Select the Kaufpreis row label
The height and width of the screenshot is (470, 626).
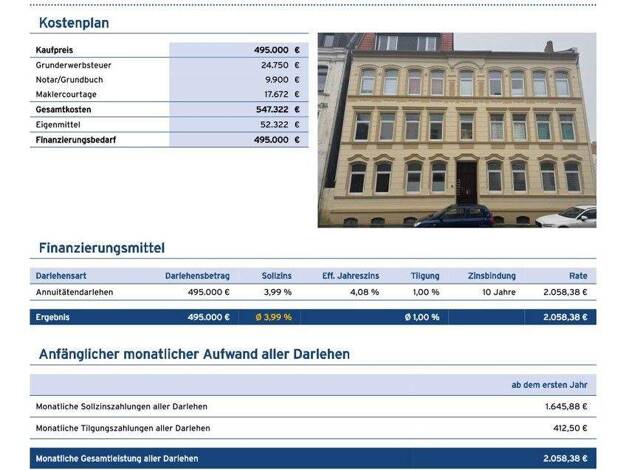click(x=54, y=49)
